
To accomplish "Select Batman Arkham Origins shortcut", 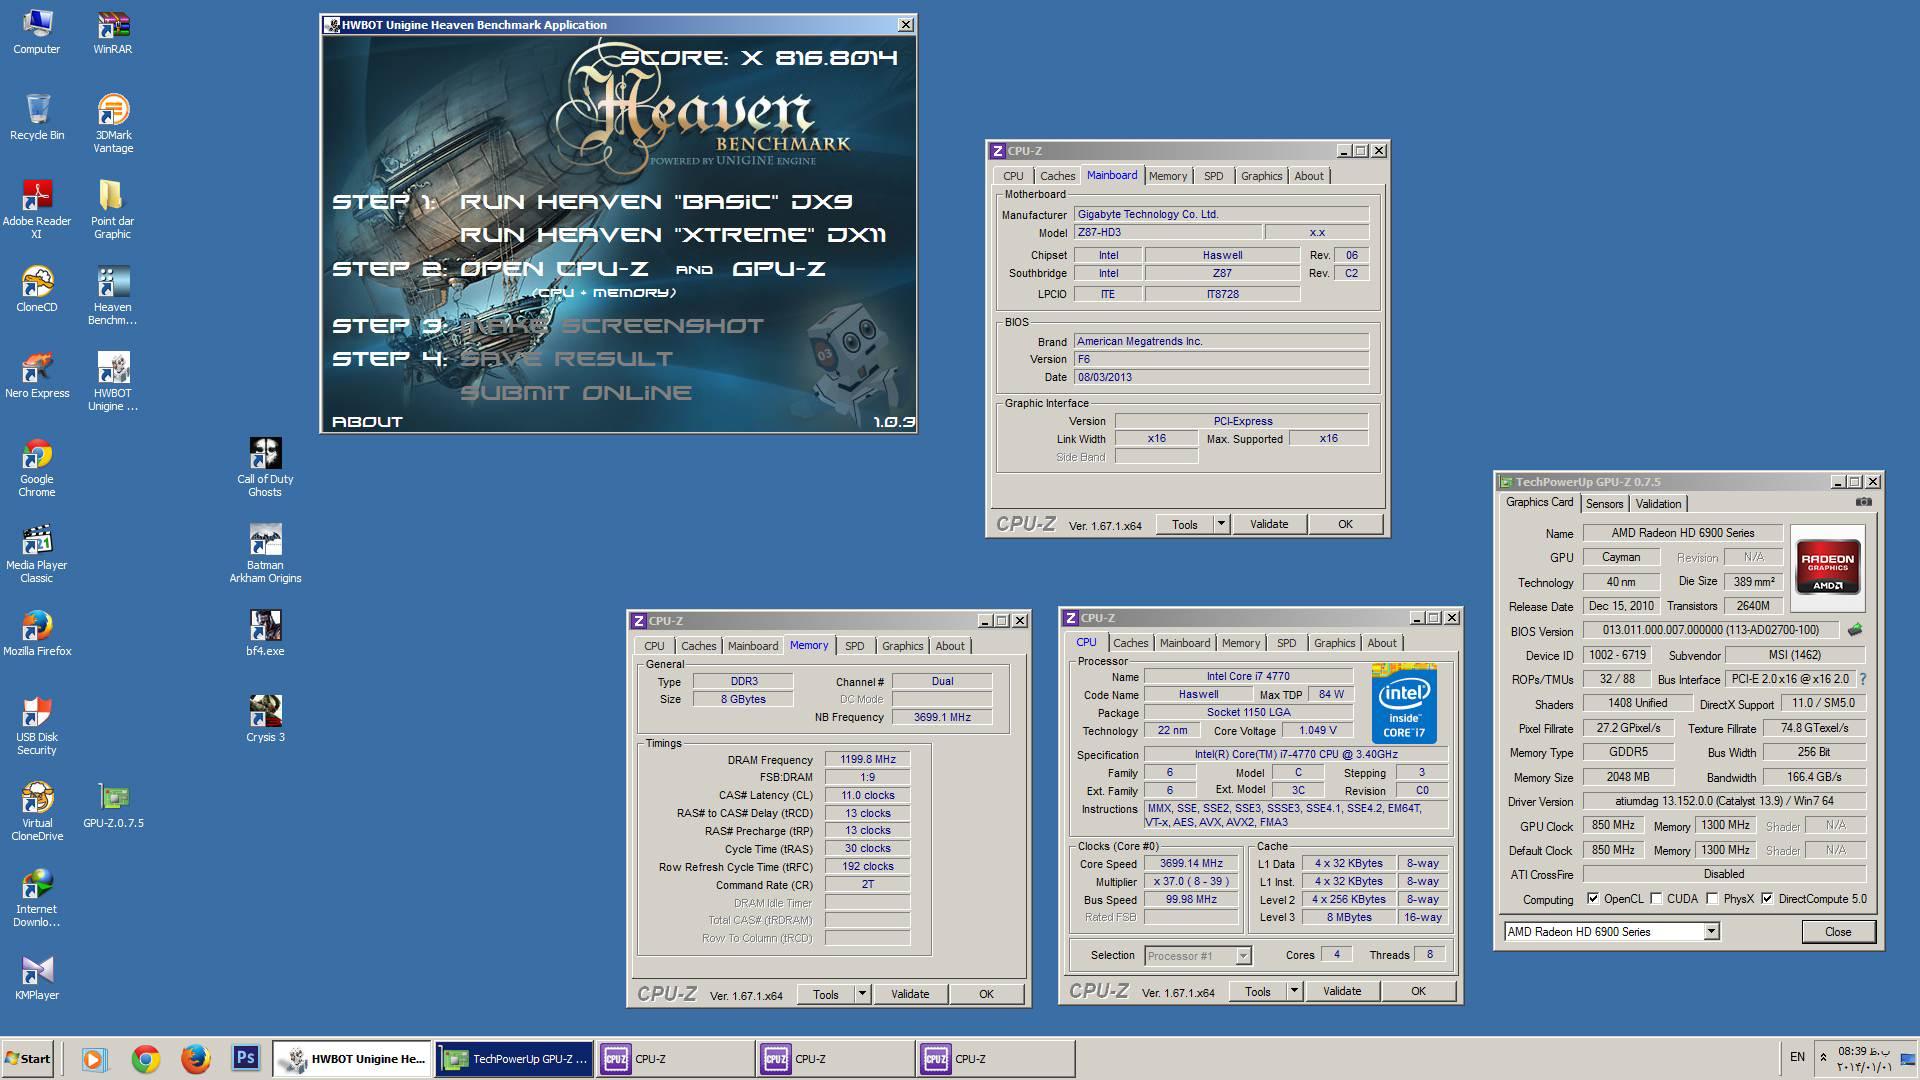I will [x=265, y=553].
